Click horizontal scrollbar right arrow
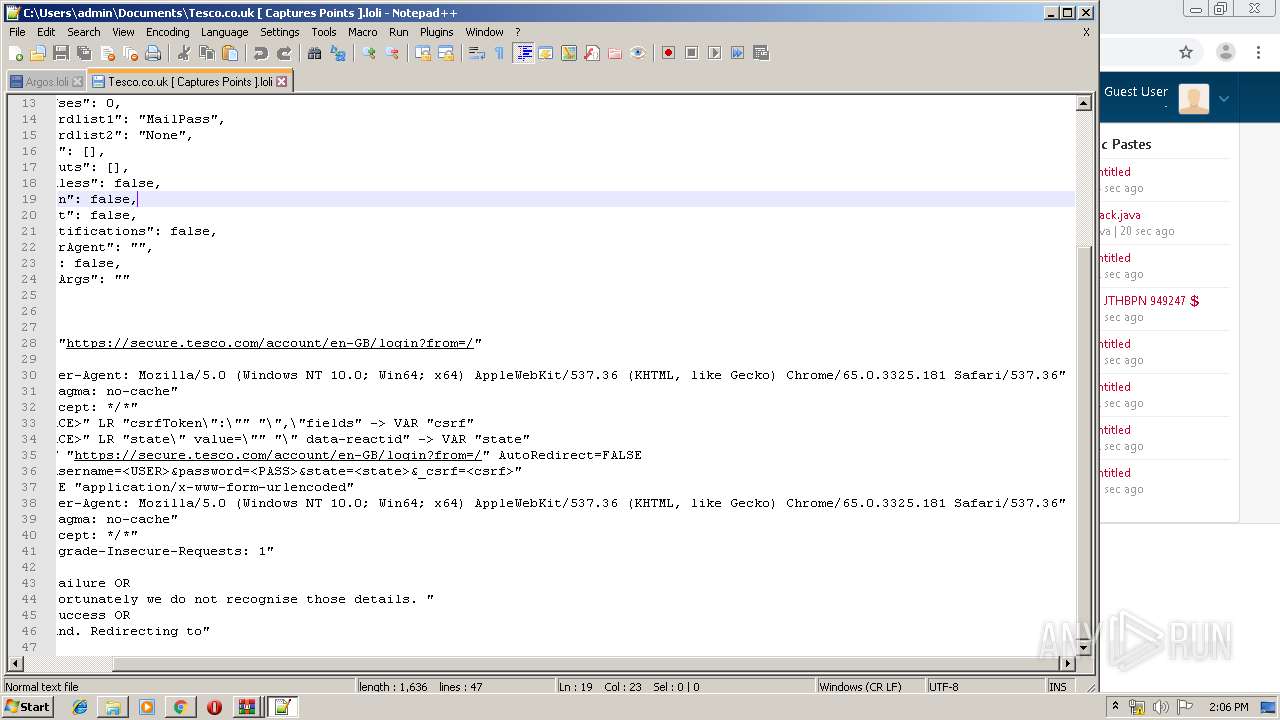The width and height of the screenshot is (1280, 720). tap(1068, 663)
